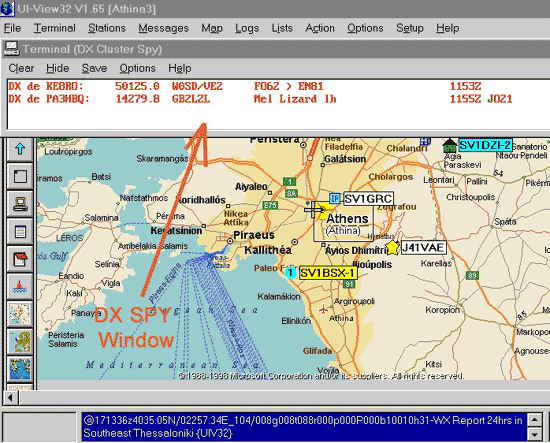
Task: Click the cyan up-arrow toolbar button
Action: click(x=20, y=149)
